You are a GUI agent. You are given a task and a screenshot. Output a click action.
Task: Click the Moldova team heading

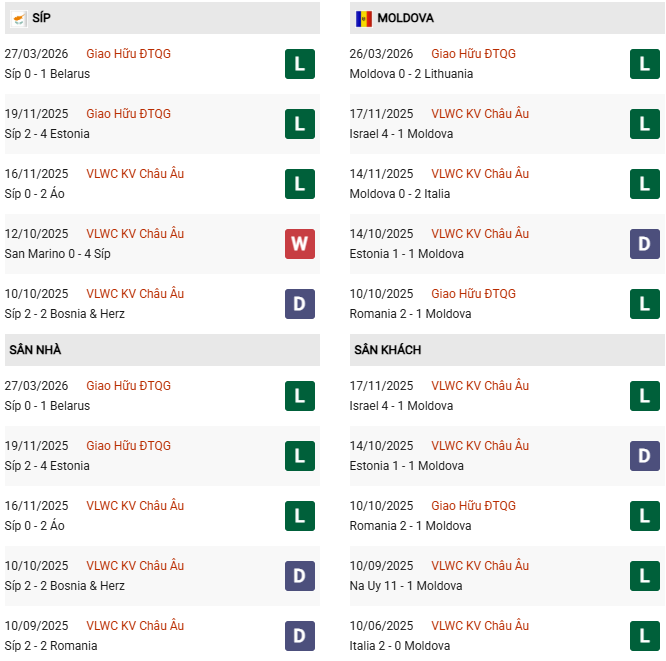tap(405, 18)
